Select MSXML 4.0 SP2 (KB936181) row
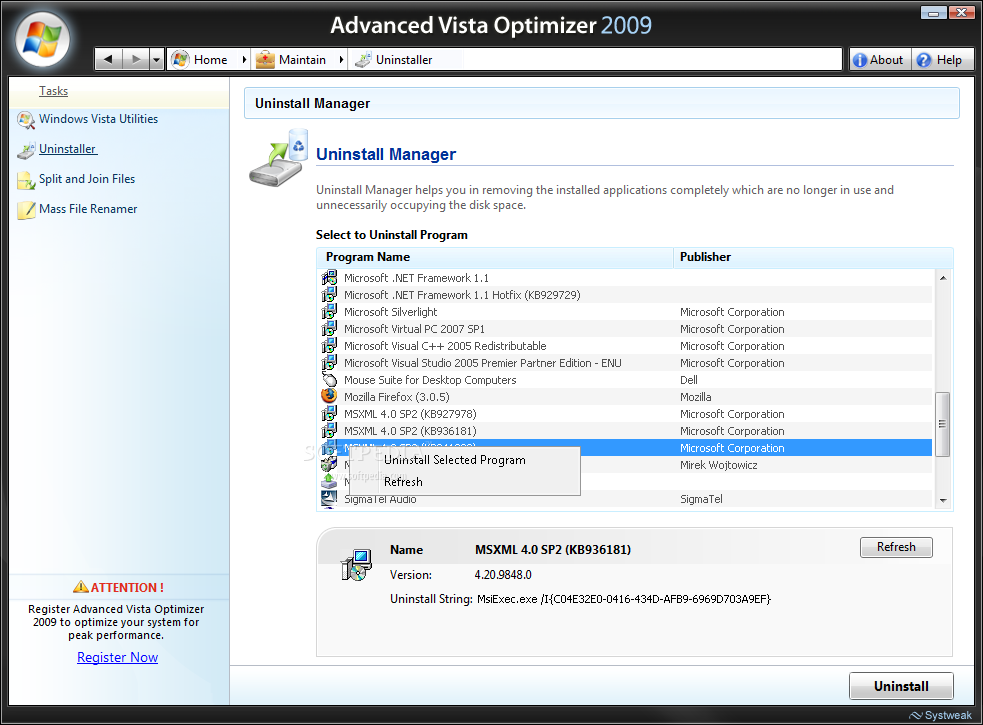 pyautogui.click(x=625, y=431)
